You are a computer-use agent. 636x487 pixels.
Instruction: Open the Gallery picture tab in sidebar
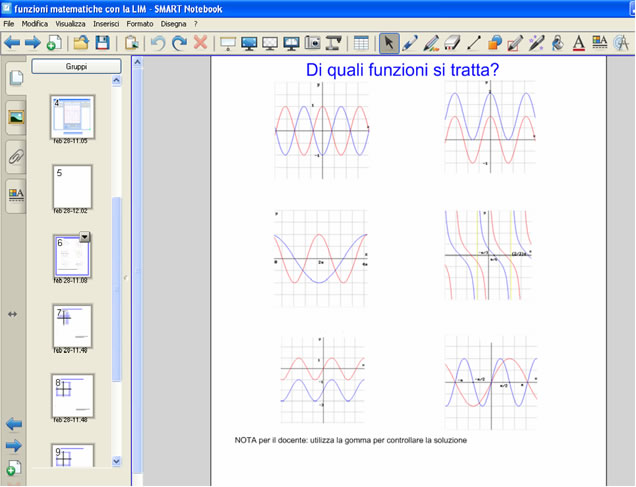(x=15, y=117)
